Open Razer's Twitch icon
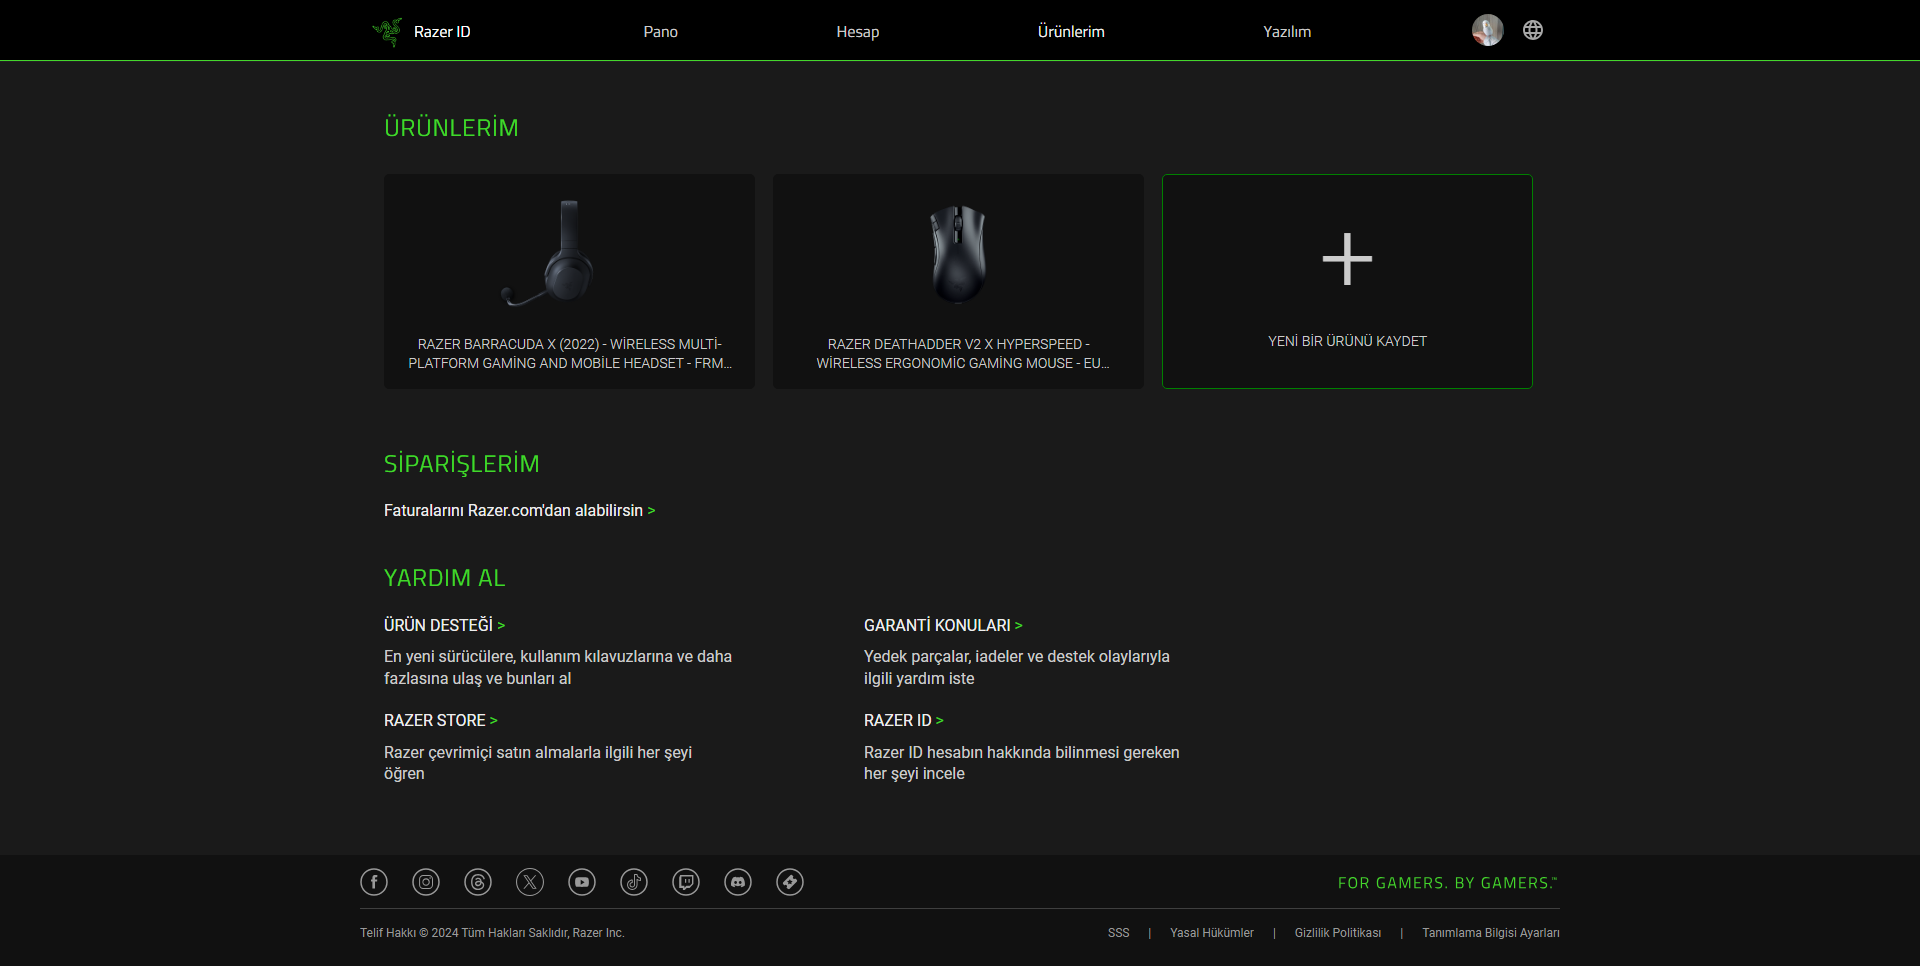The width and height of the screenshot is (1920, 966). tap(686, 882)
